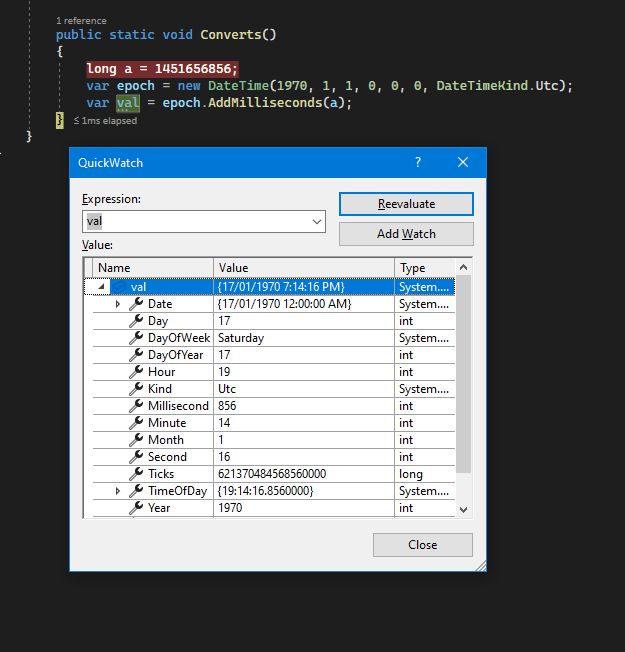Open the Expression combo box dropdown arrow

tap(317, 222)
